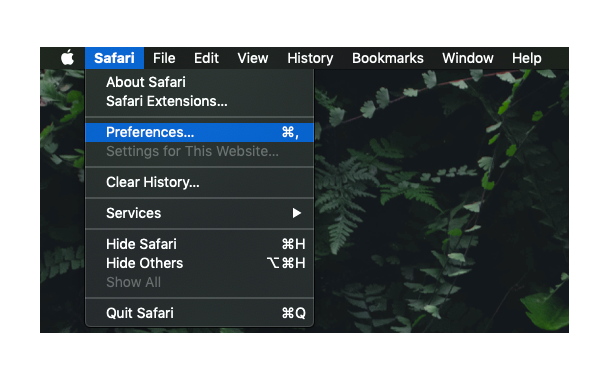Select Hide Others menu item
This screenshot has height=380, width=608.
[199, 263]
